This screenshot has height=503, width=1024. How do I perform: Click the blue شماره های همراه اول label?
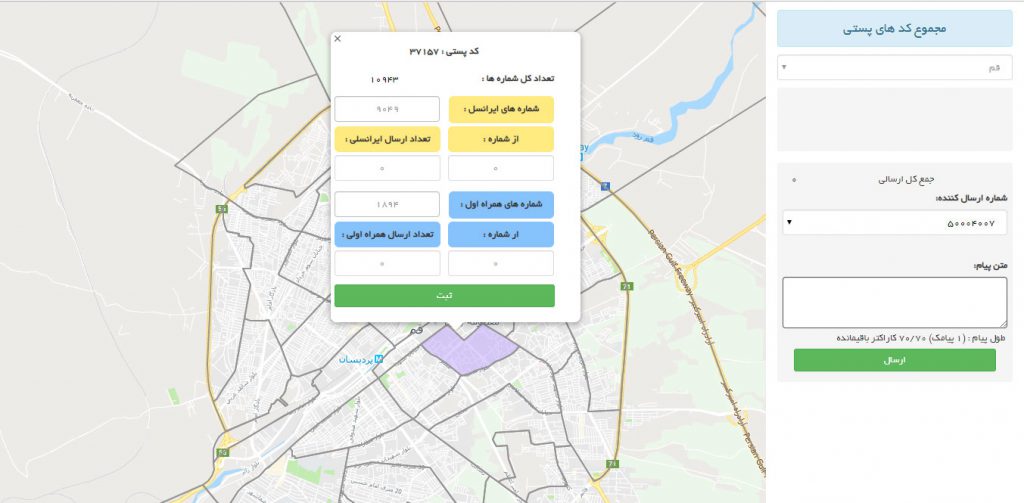501,204
